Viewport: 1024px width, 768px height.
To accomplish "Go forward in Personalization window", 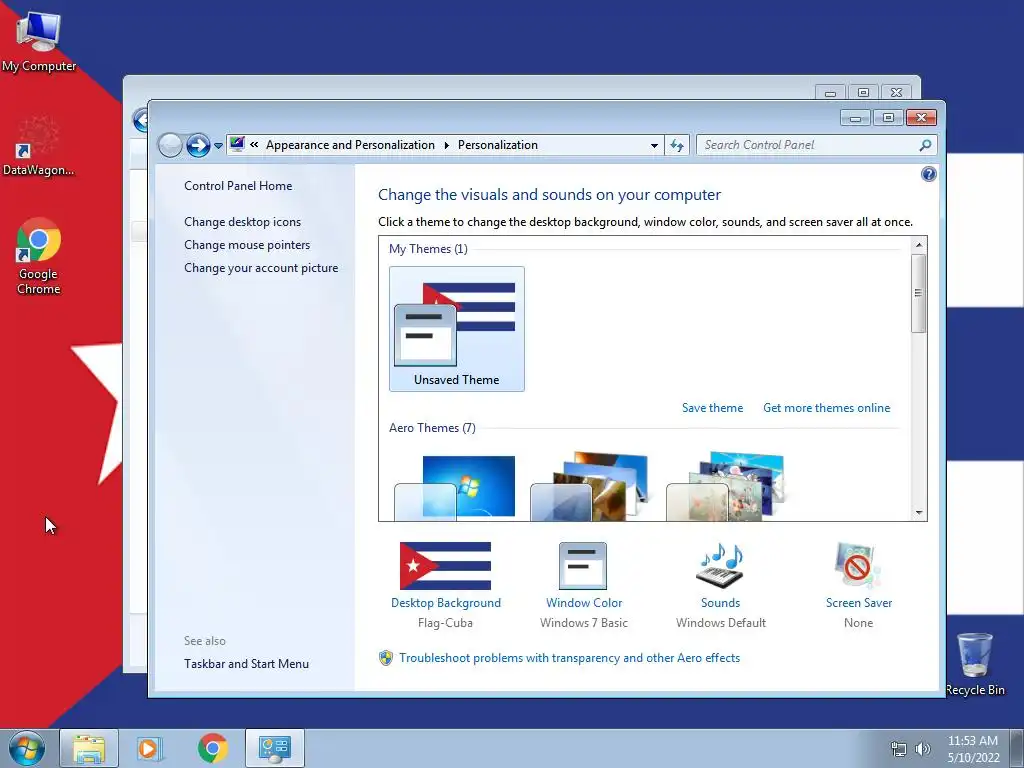I will coord(198,145).
